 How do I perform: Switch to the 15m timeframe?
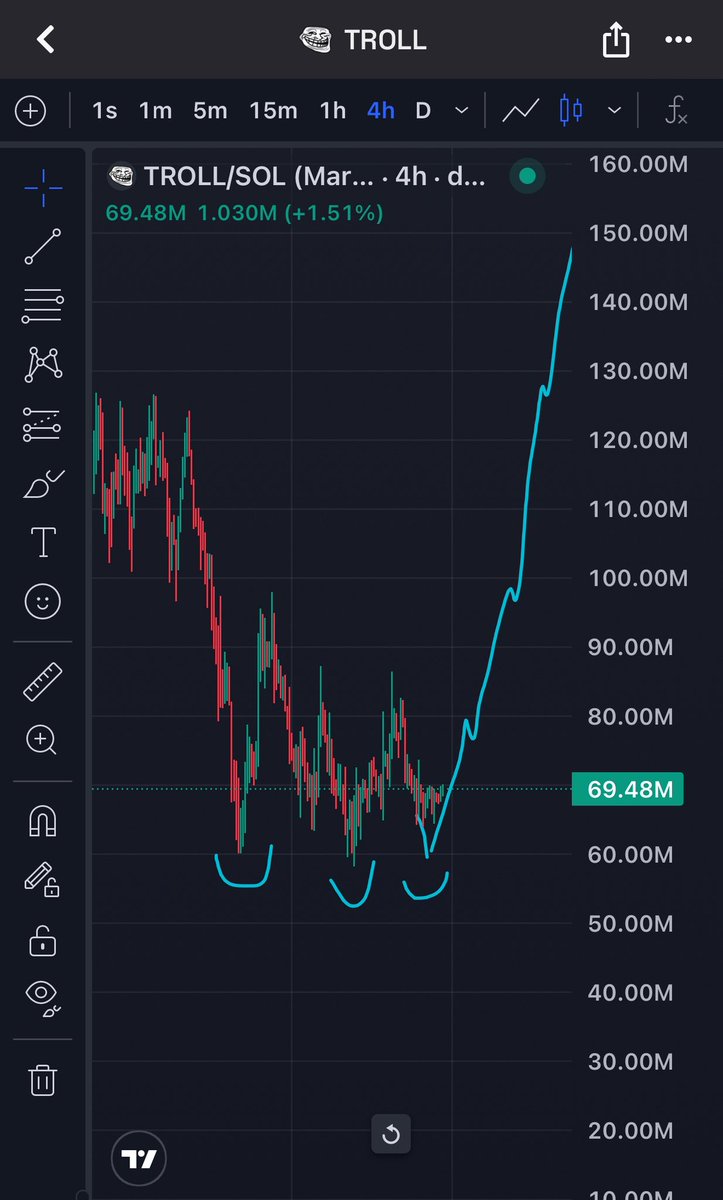[x=273, y=110]
